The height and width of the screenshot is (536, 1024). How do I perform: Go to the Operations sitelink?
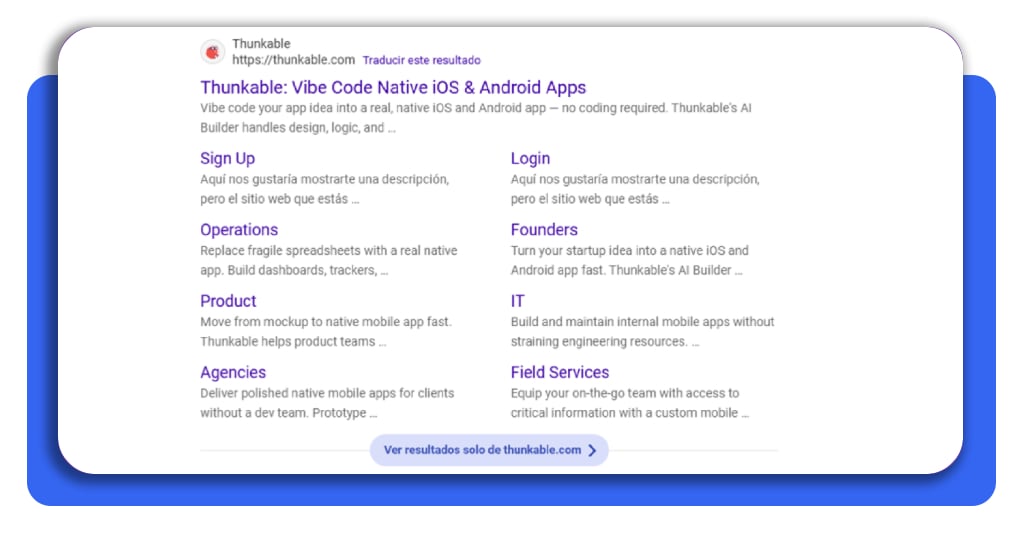(239, 230)
